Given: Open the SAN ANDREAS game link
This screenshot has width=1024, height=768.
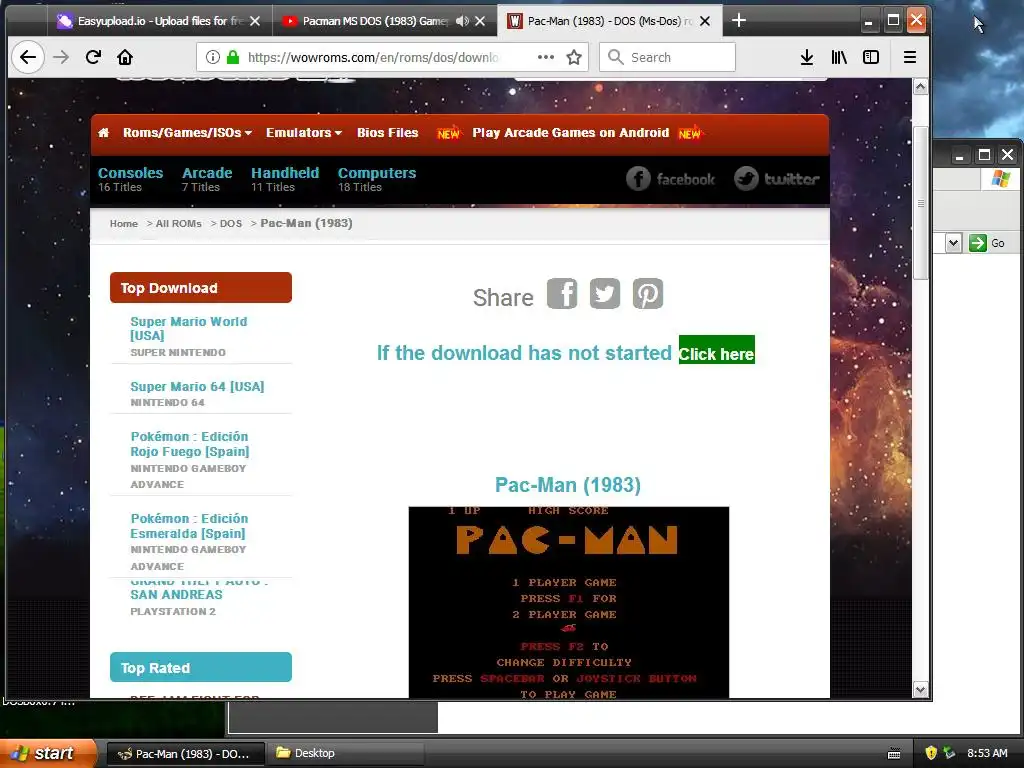Looking at the screenshot, I should point(176,594).
